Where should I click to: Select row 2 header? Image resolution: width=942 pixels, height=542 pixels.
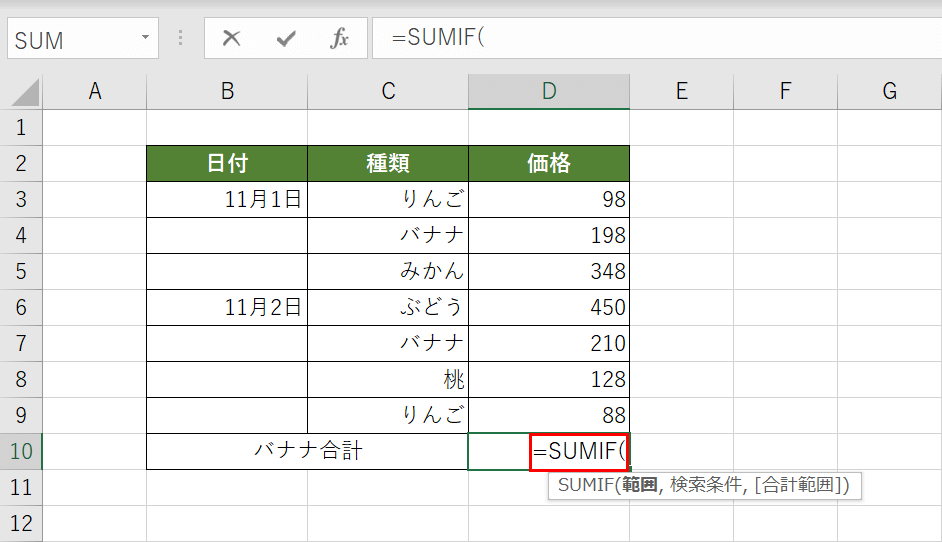(21, 163)
